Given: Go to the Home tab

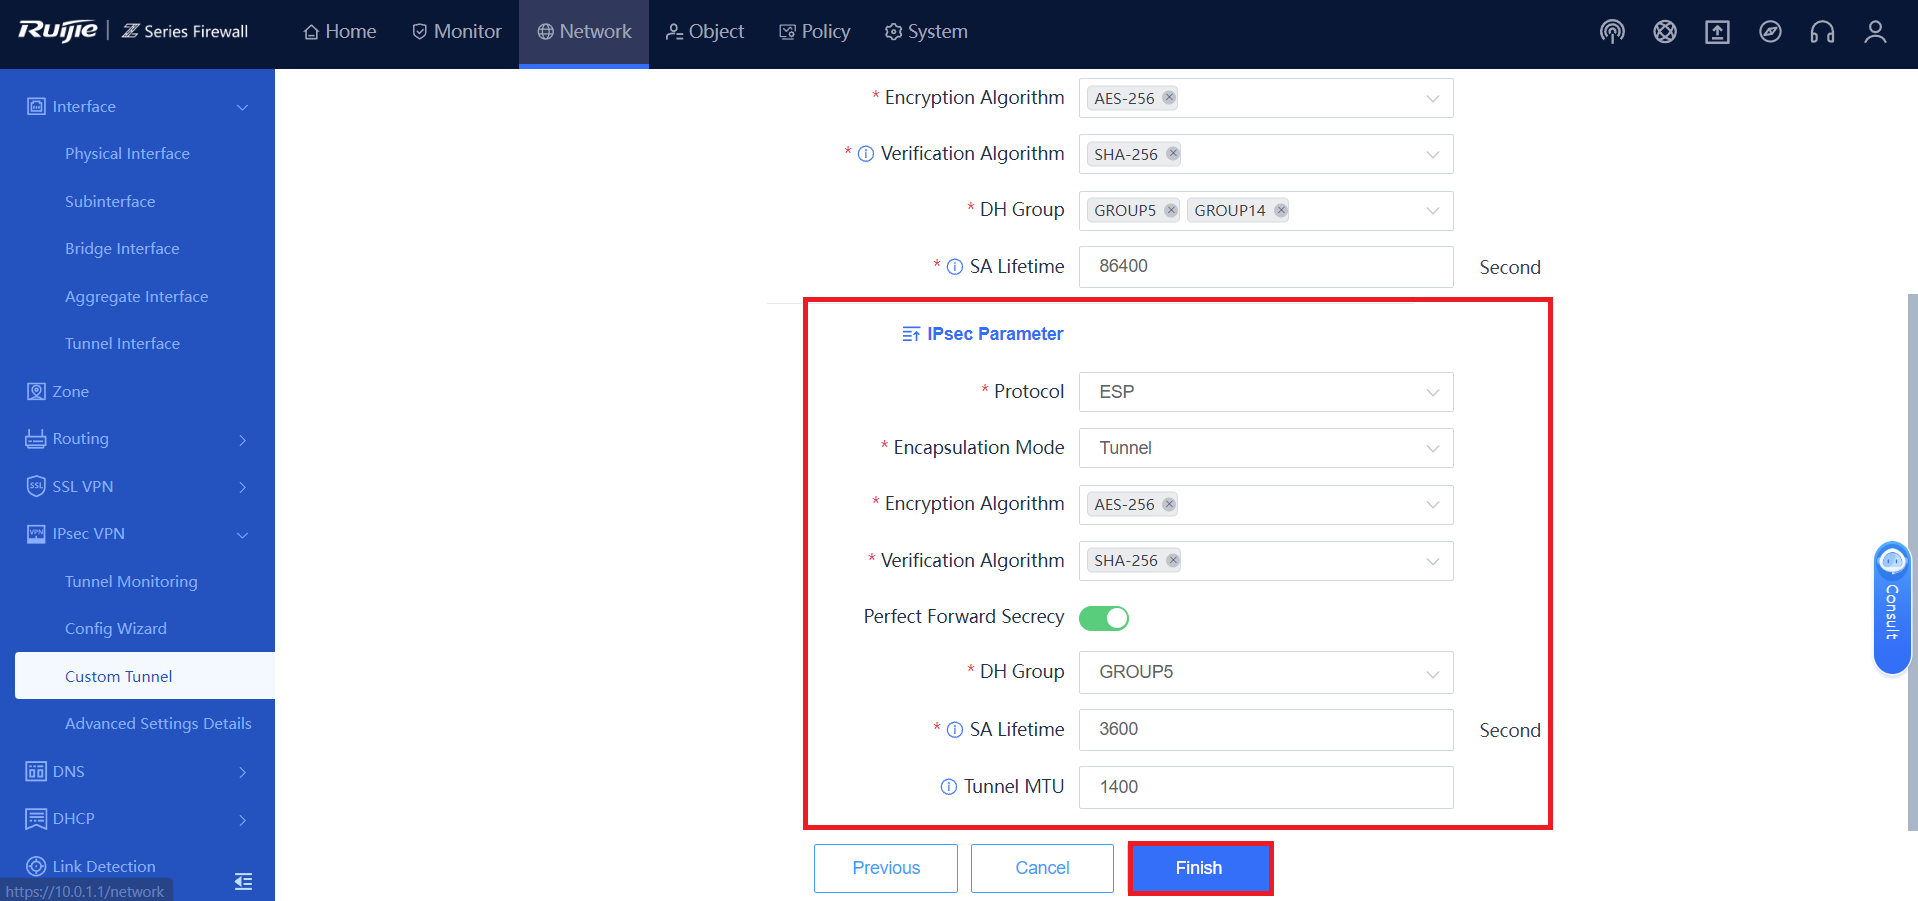Looking at the screenshot, I should coord(340,32).
